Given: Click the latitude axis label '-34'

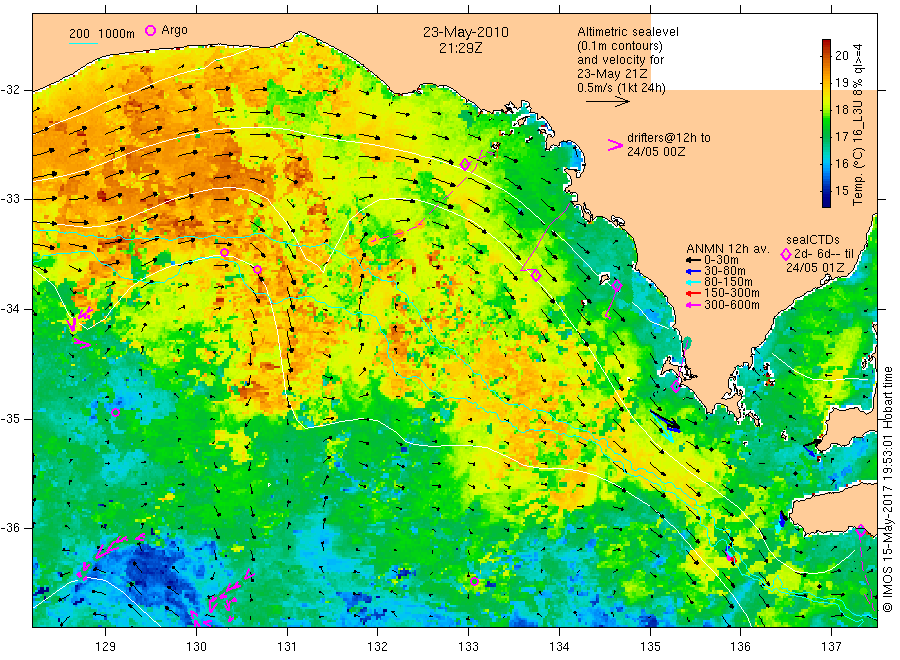Looking at the screenshot, I should click(x=10, y=309).
